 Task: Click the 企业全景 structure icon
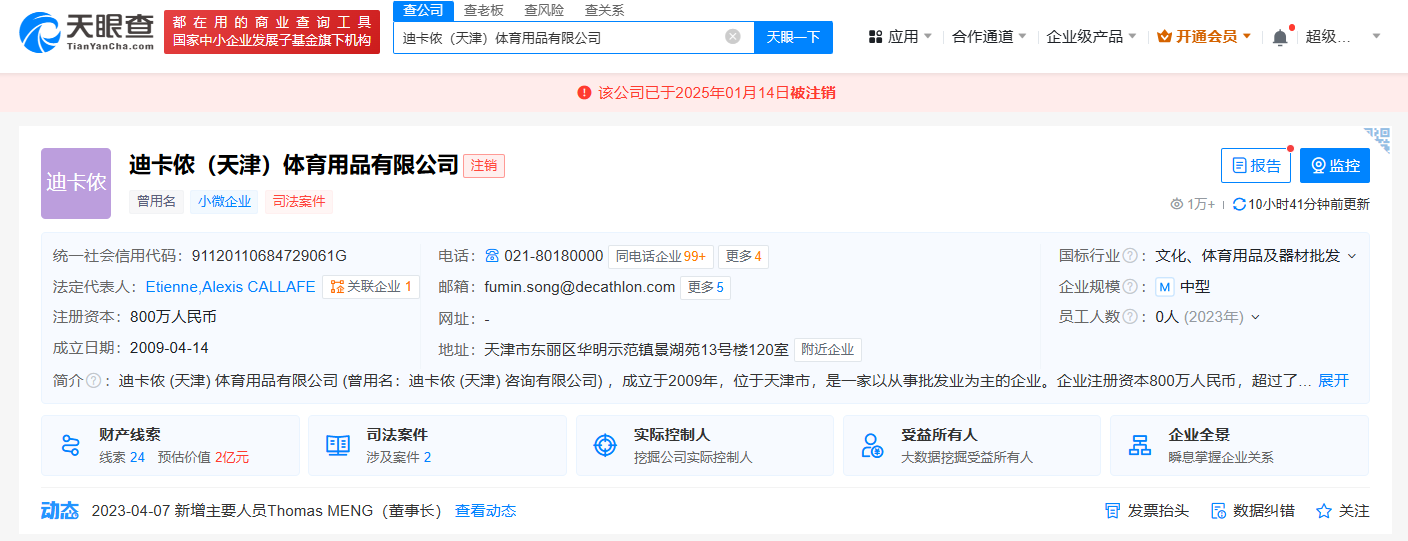point(1139,445)
